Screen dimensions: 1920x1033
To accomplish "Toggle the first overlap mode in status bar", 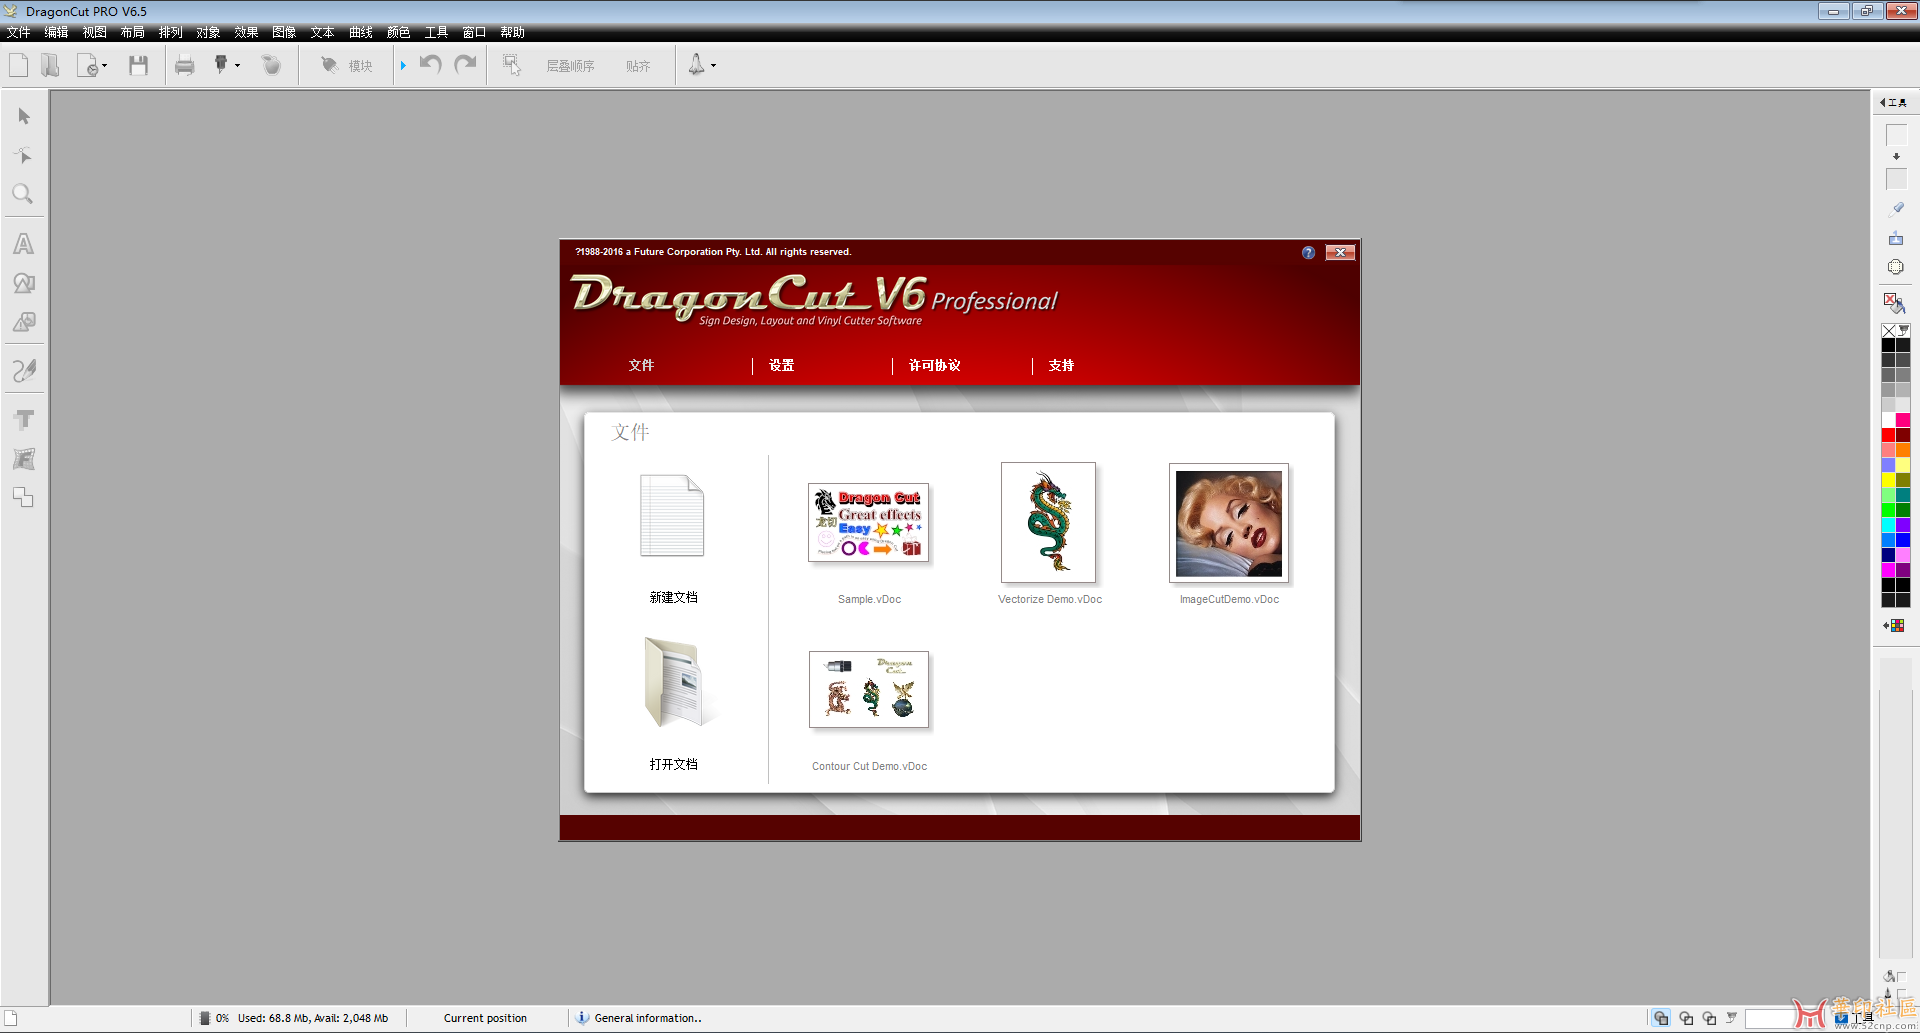I will click(x=1661, y=1018).
